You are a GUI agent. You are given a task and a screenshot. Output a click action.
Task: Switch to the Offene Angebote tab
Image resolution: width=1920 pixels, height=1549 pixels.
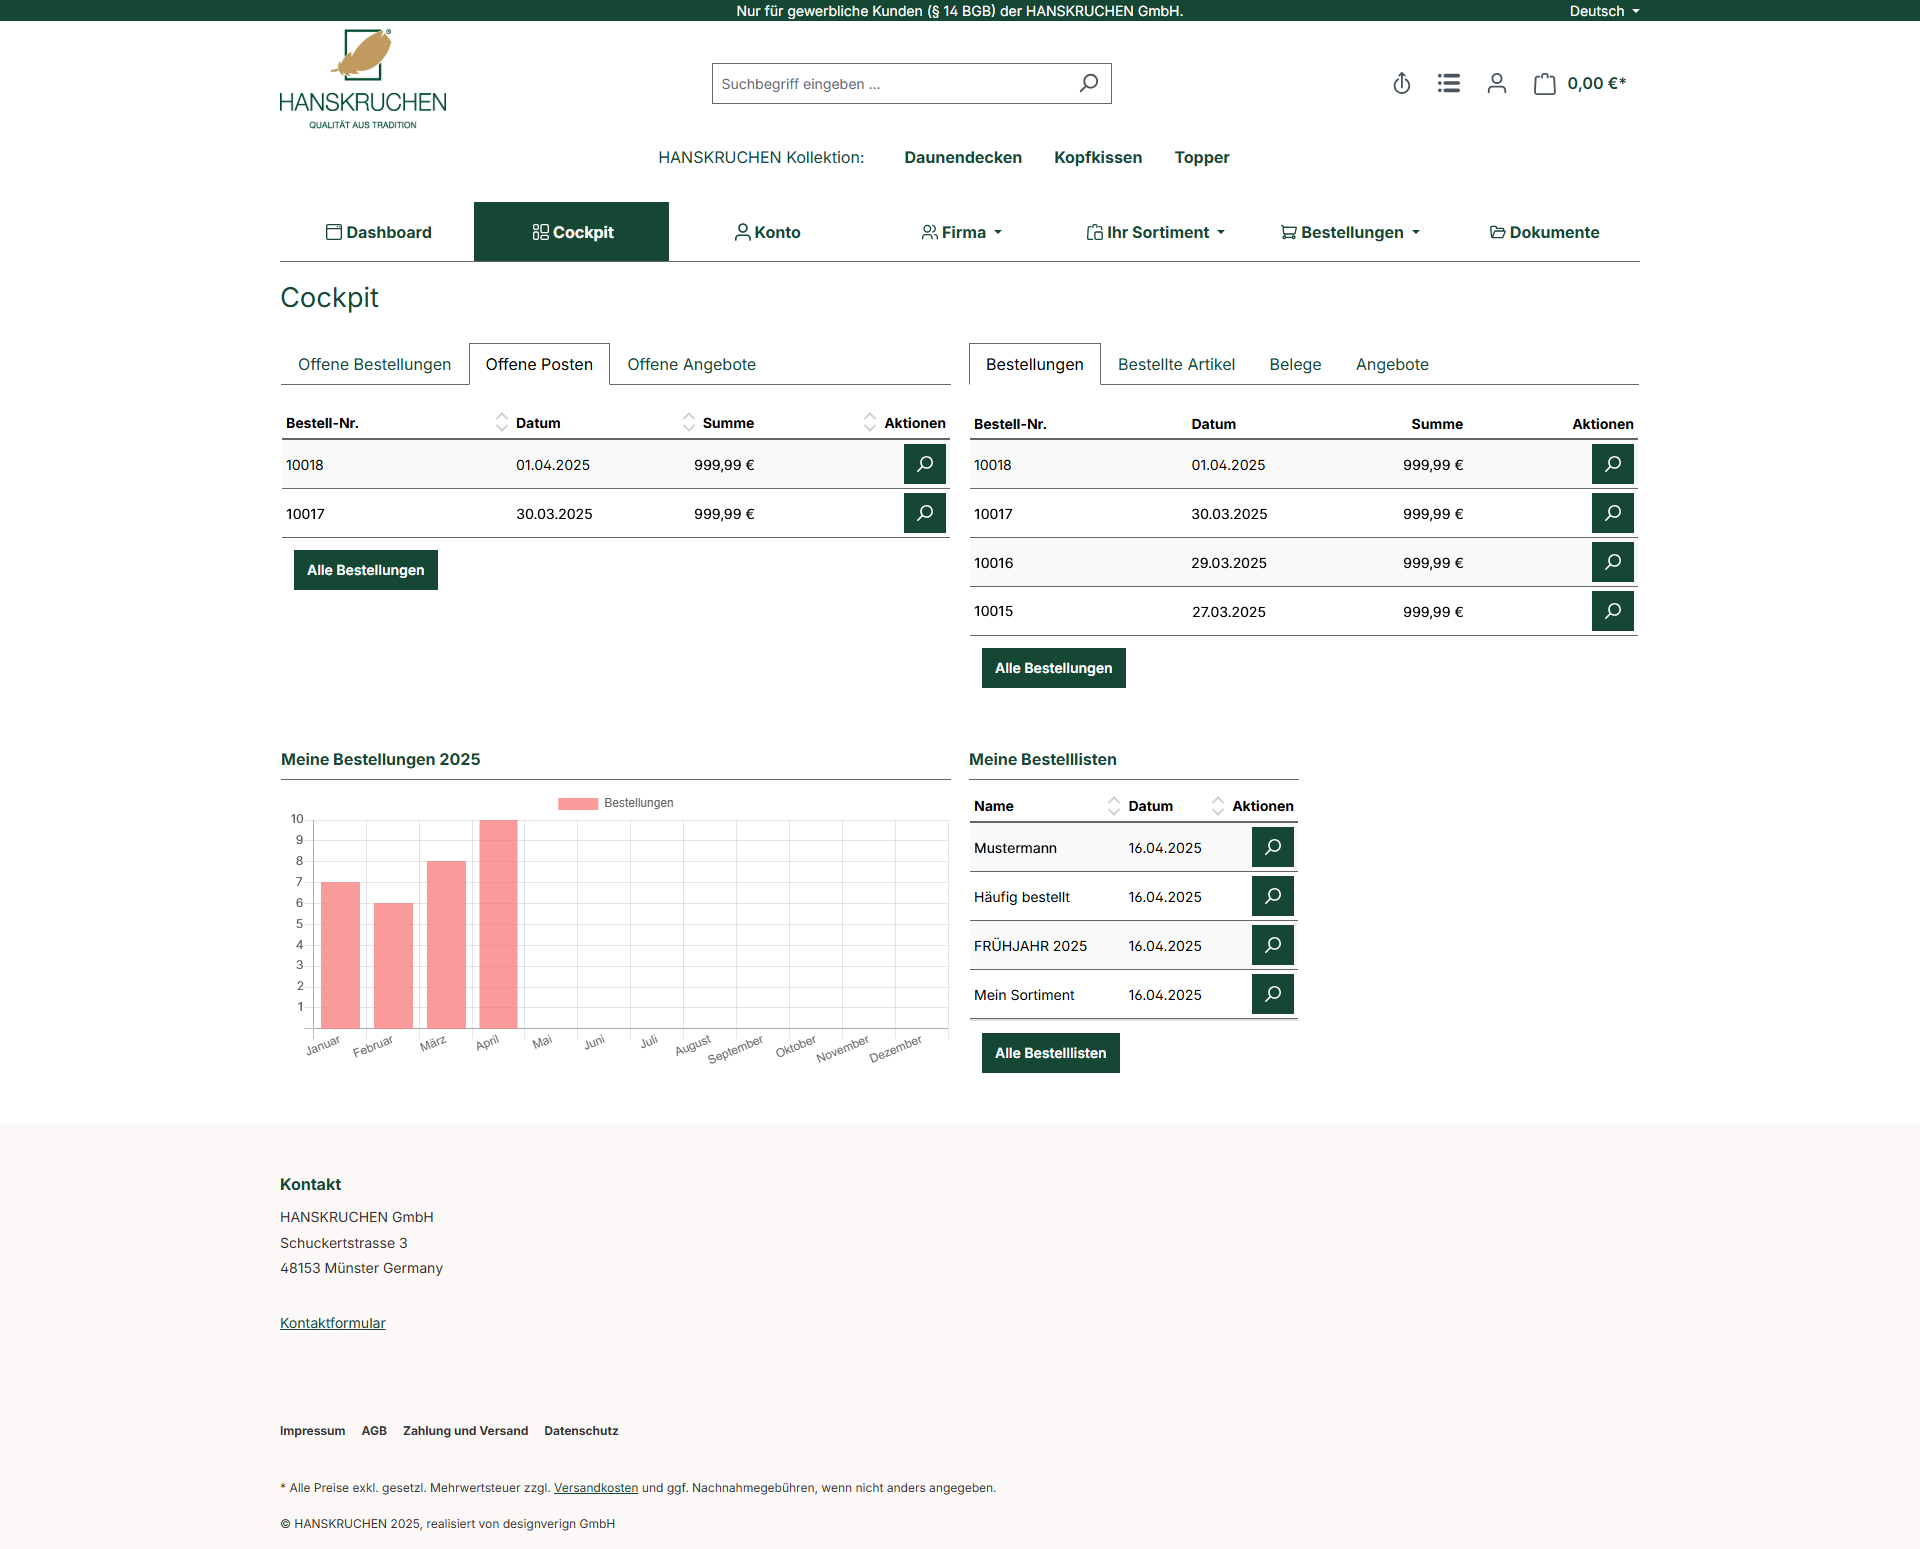tap(691, 364)
